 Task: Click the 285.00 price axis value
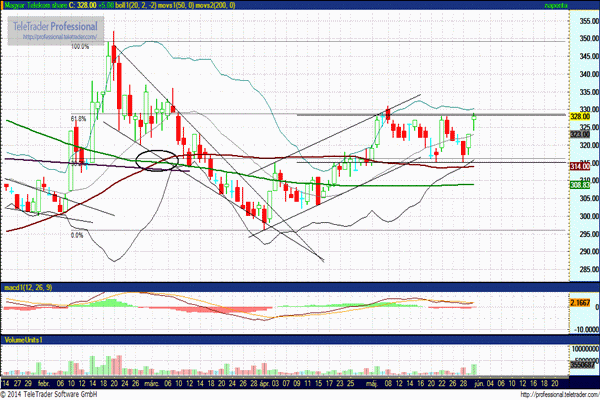(589, 269)
